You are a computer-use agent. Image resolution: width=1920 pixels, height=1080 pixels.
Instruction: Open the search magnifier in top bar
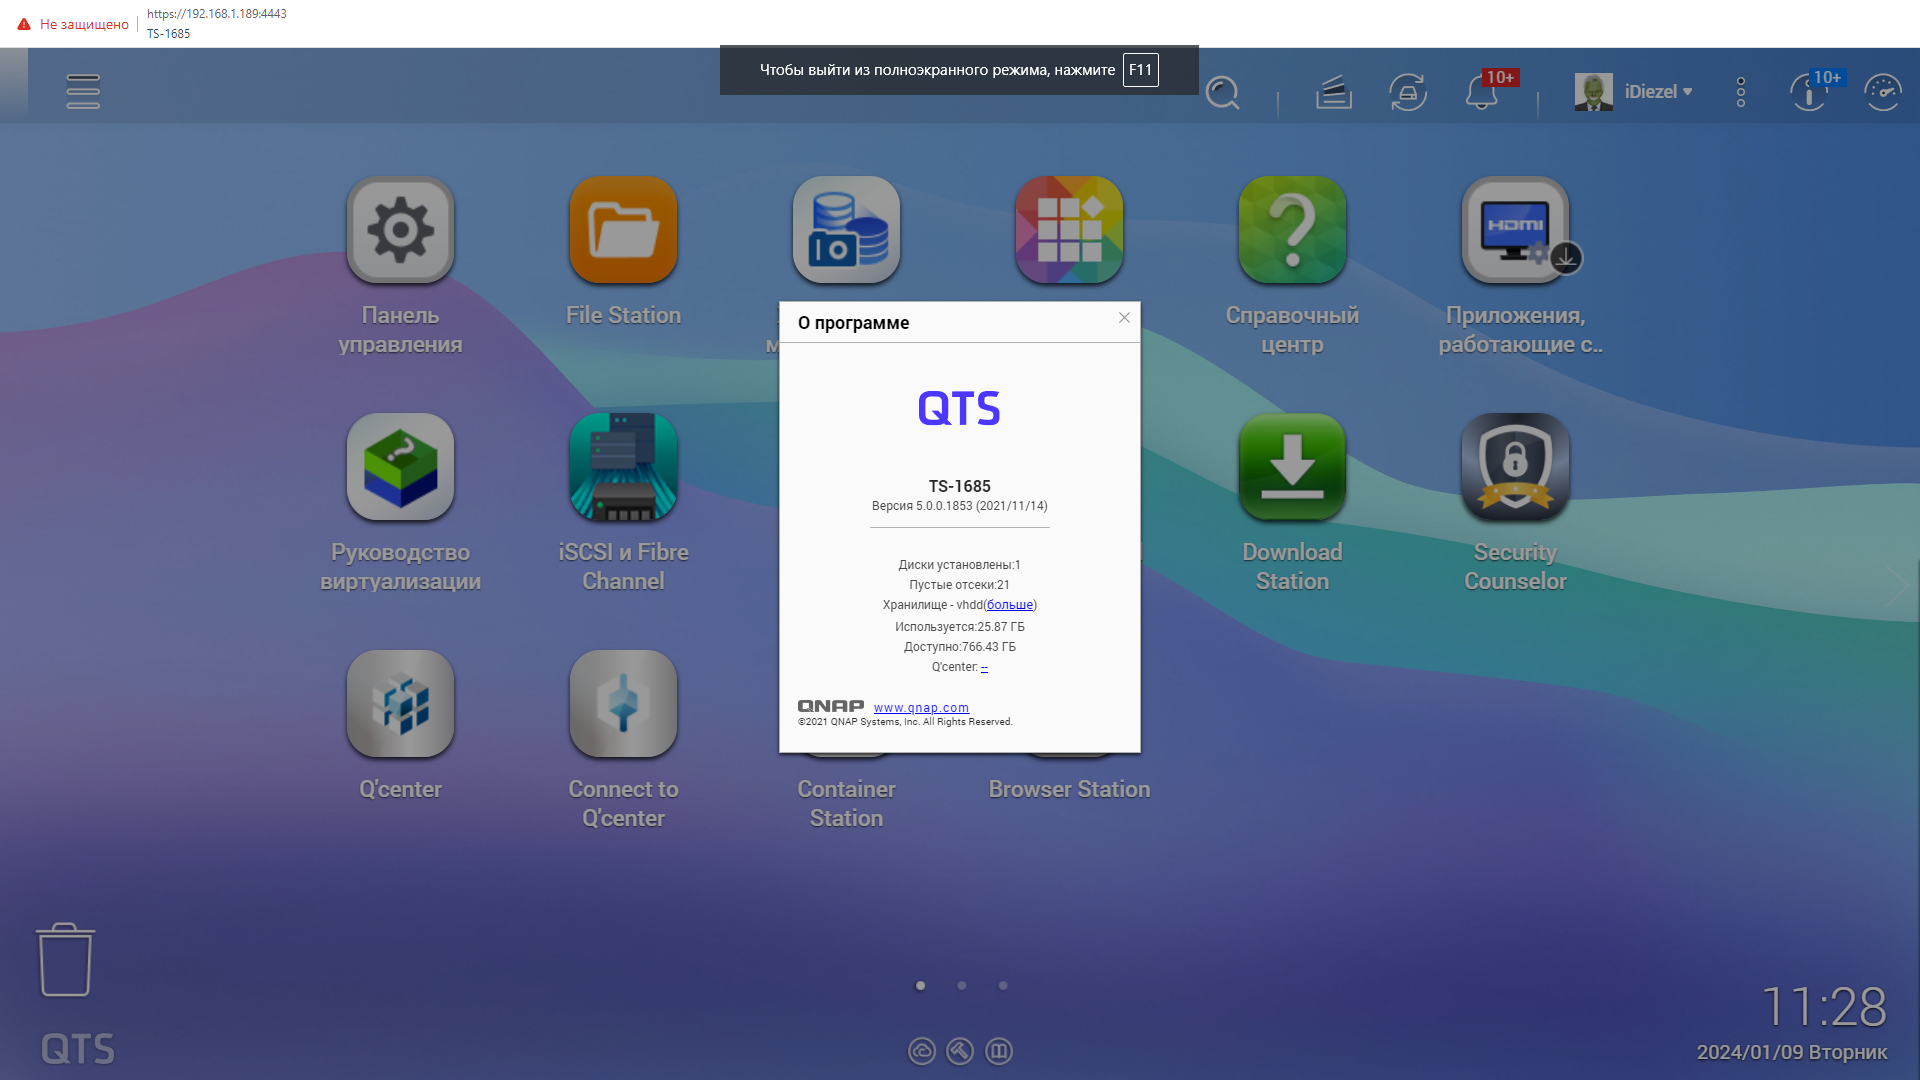(1222, 93)
